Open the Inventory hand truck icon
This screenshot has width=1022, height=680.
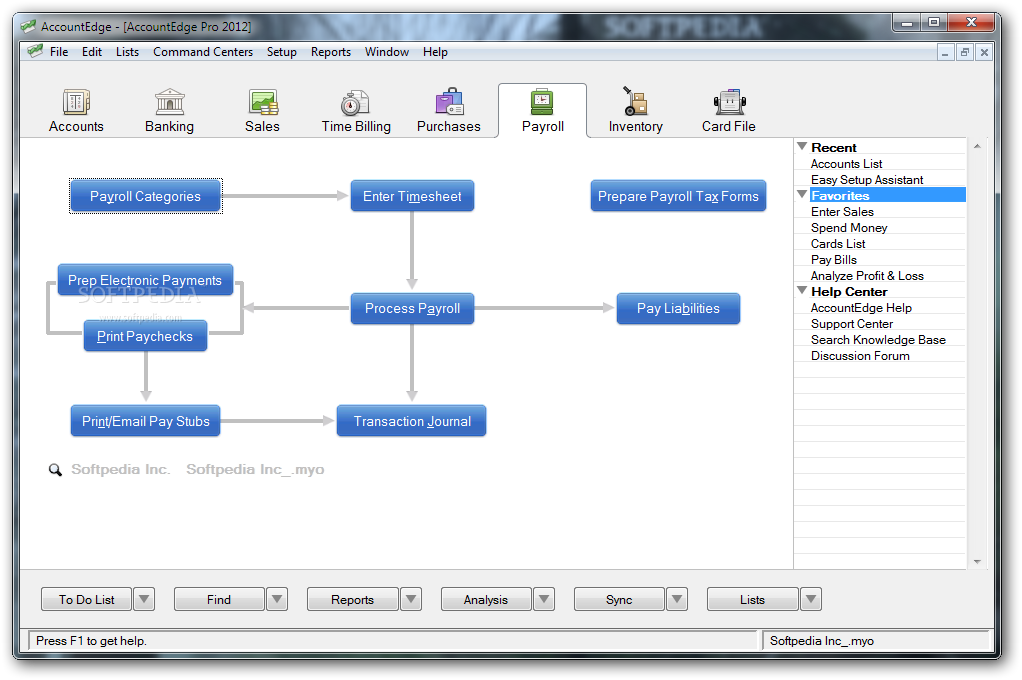(x=635, y=102)
